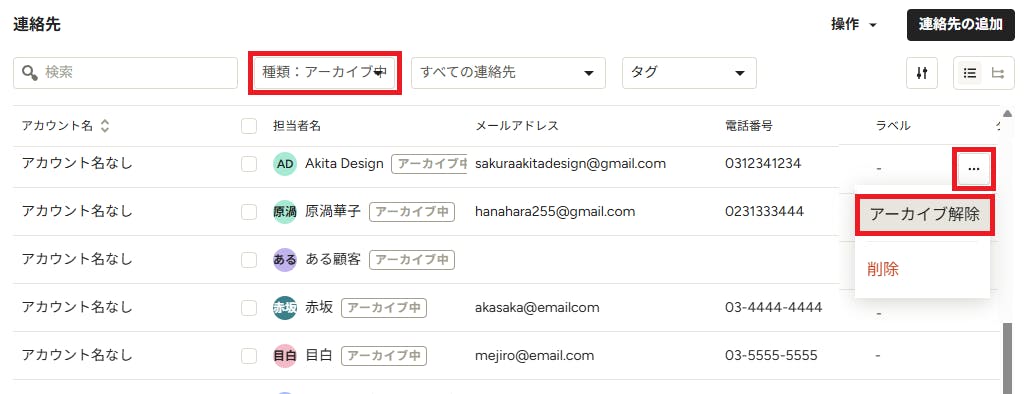Check the 原渦華子 row checkbox
This screenshot has width=1028, height=394.
248,212
